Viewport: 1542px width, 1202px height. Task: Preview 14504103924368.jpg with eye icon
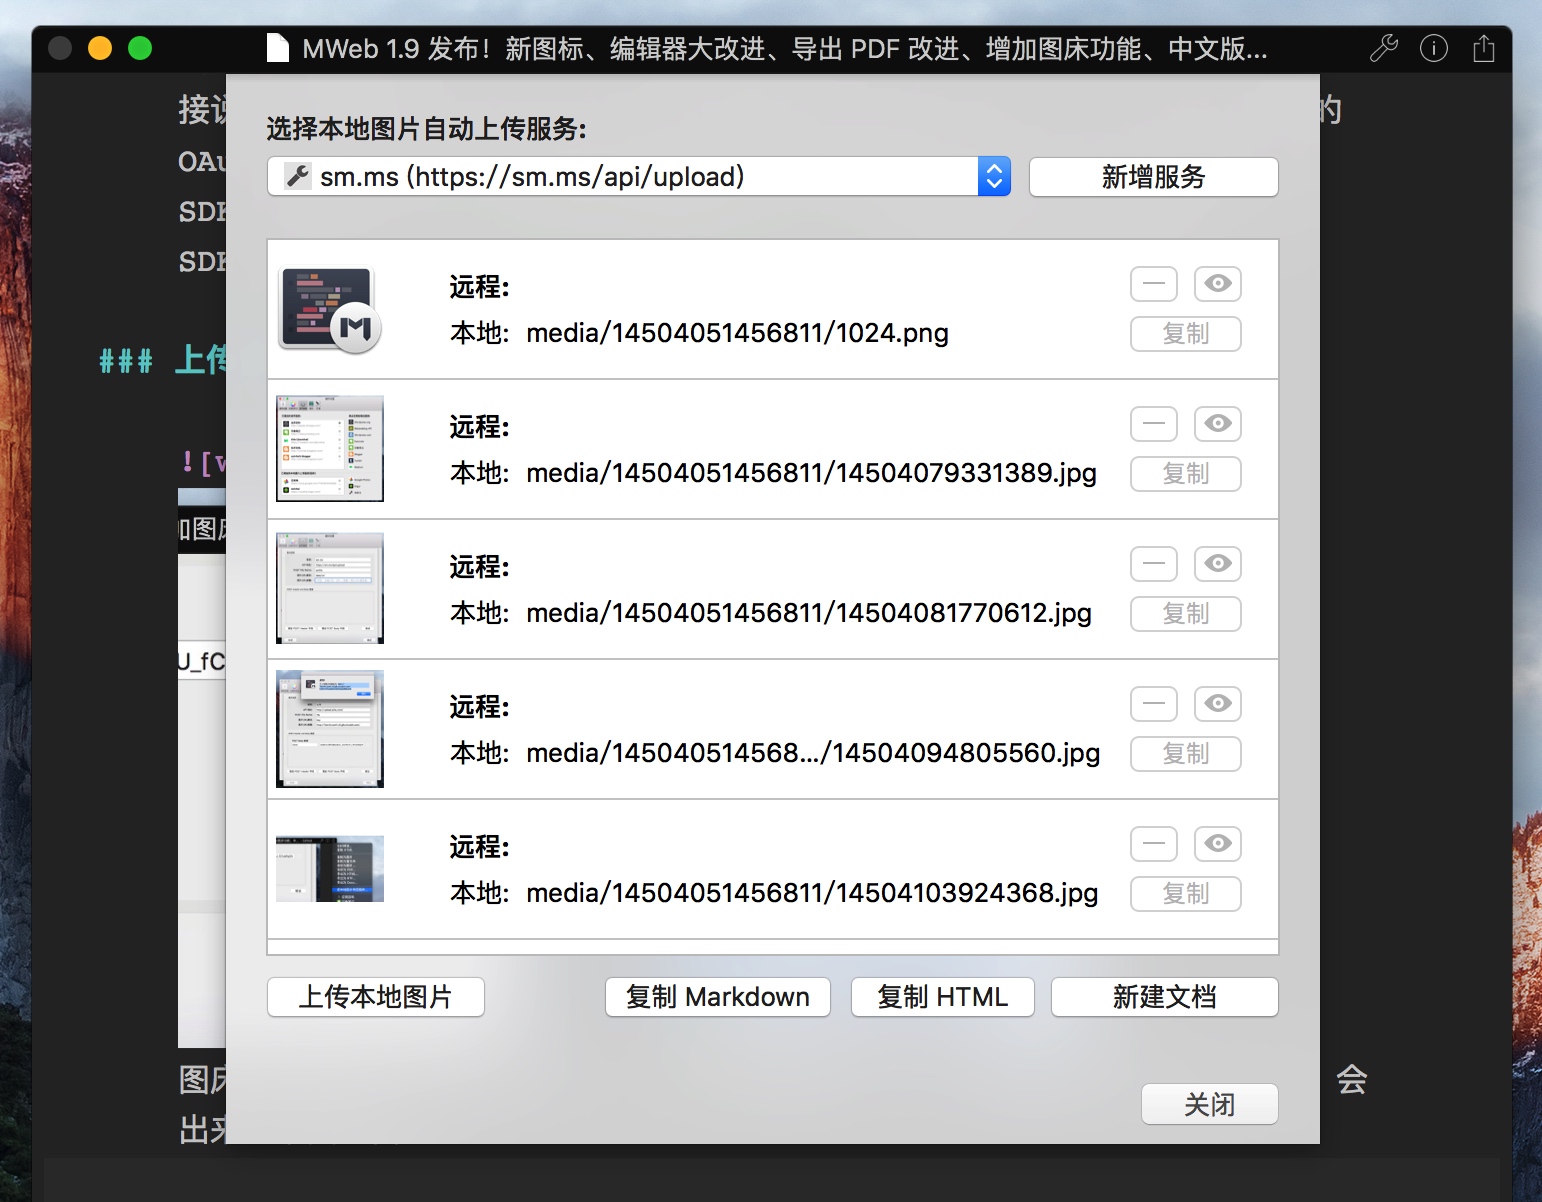(x=1217, y=844)
